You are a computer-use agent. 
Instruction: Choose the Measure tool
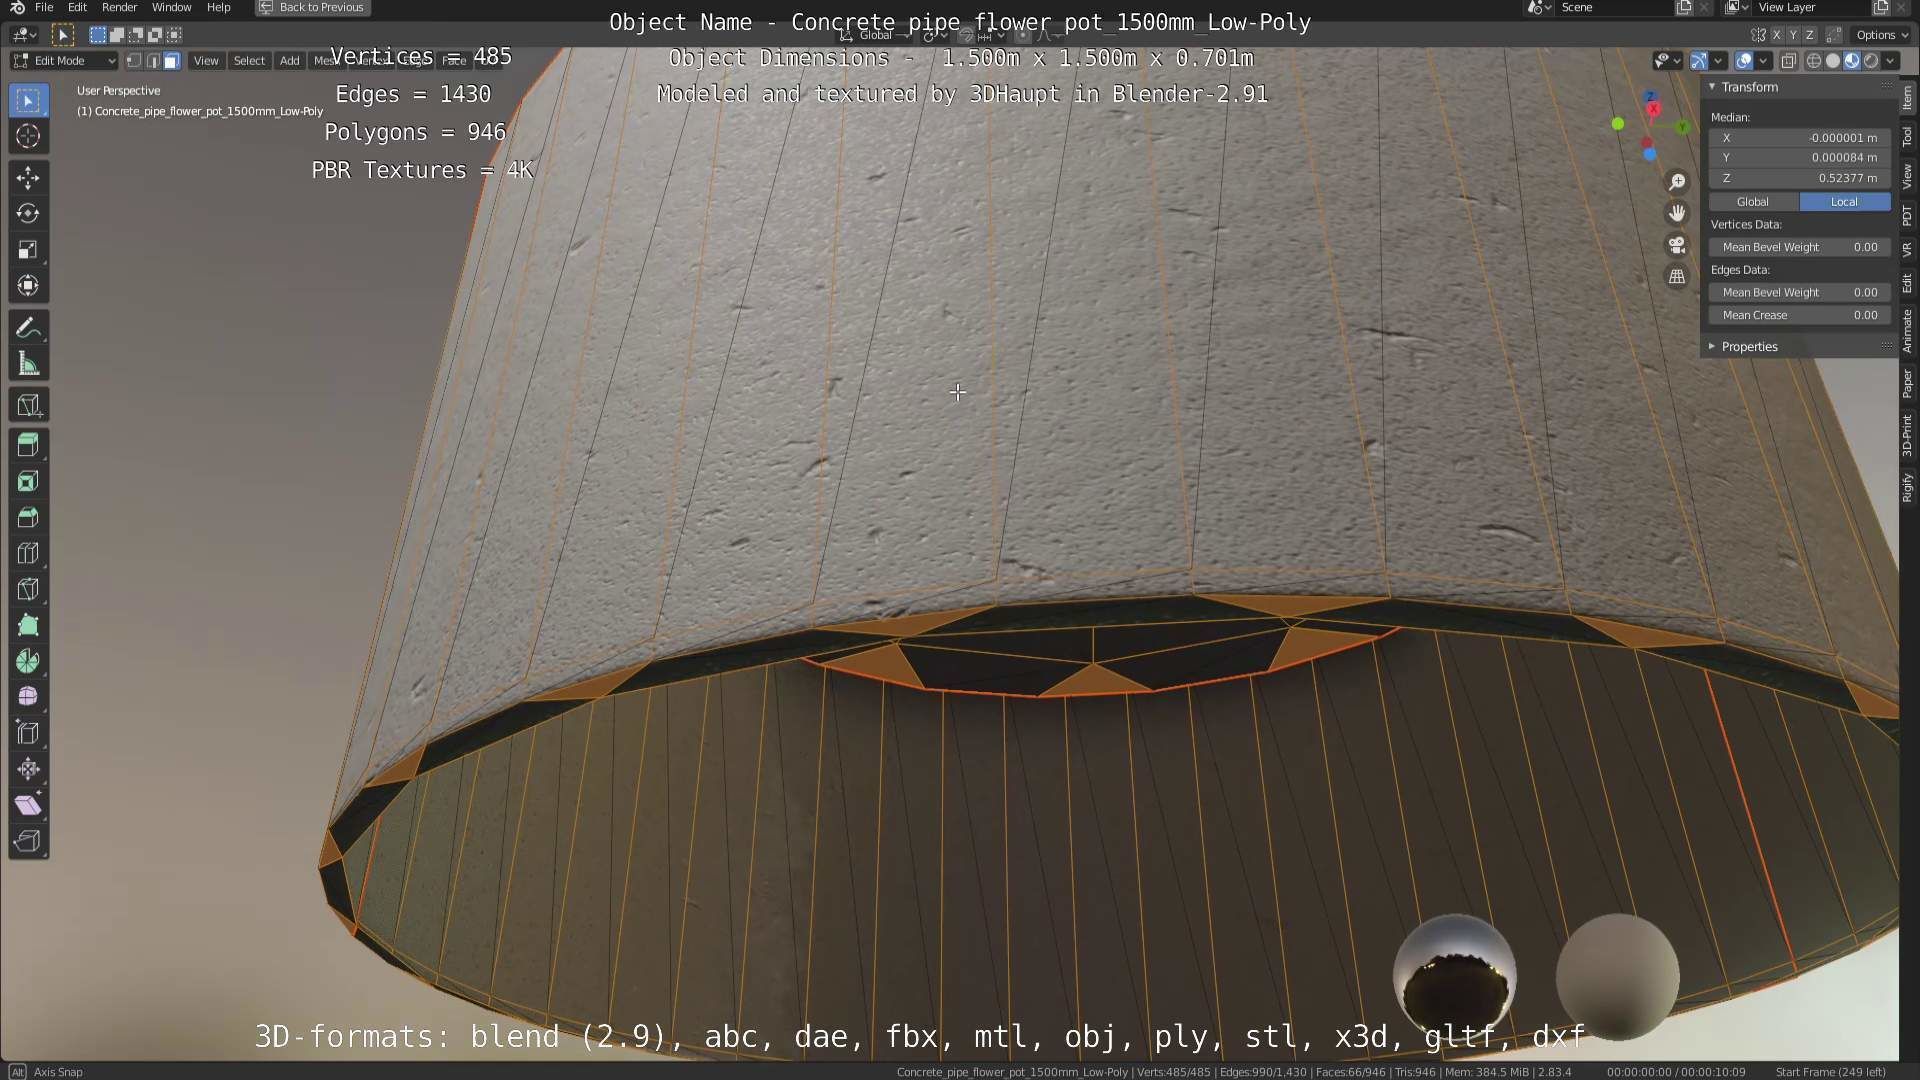[x=28, y=365]
